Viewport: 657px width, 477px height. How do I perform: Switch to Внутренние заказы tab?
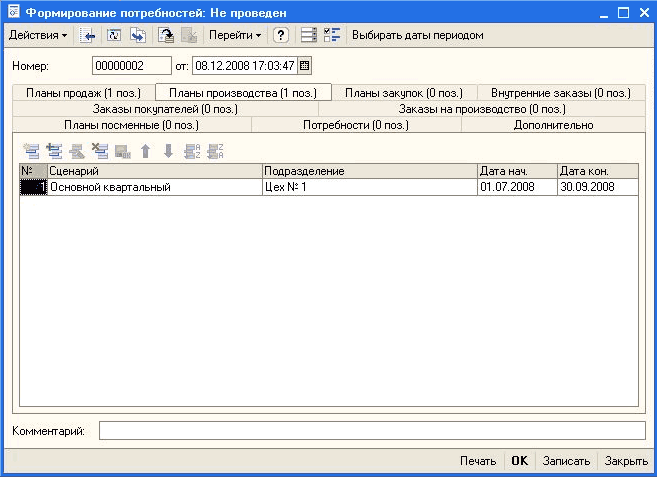pyautogui.click(x=561, y=93)
